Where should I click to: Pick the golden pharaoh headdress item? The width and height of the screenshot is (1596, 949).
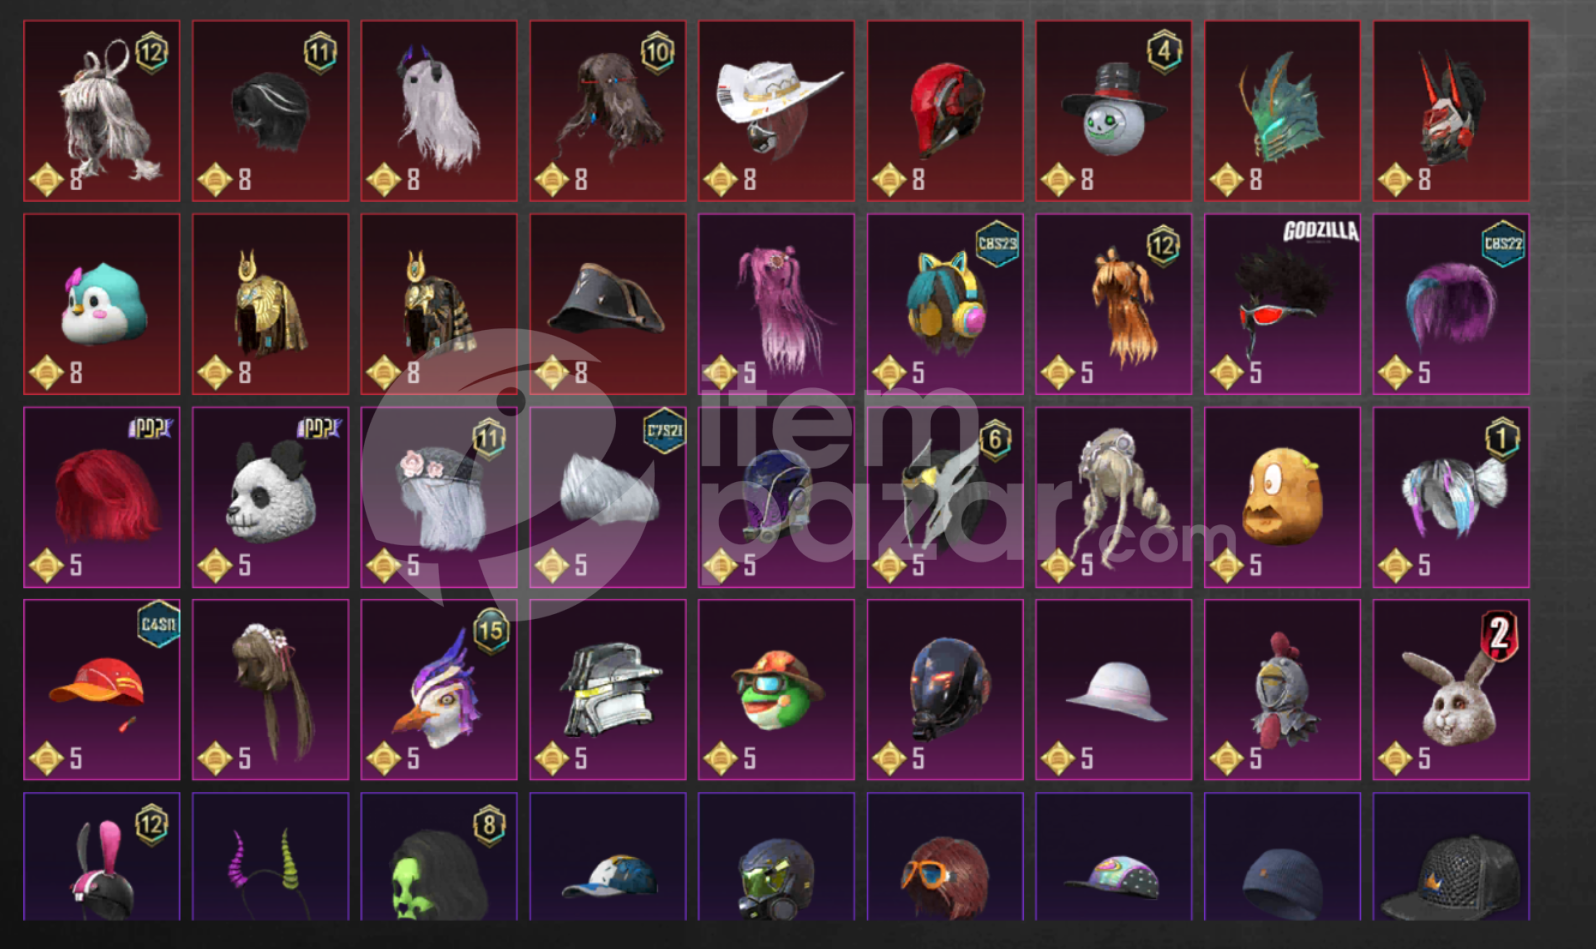tap(270, 303)
